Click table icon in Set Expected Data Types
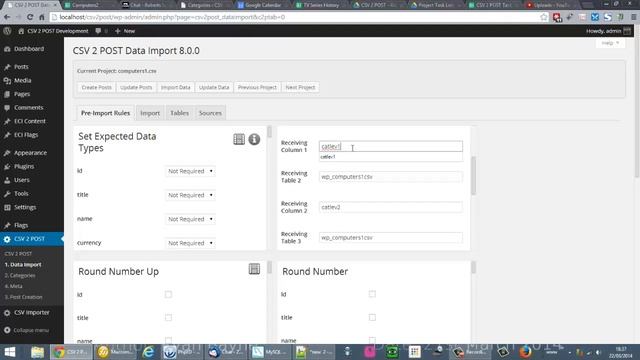 (239, 139)
